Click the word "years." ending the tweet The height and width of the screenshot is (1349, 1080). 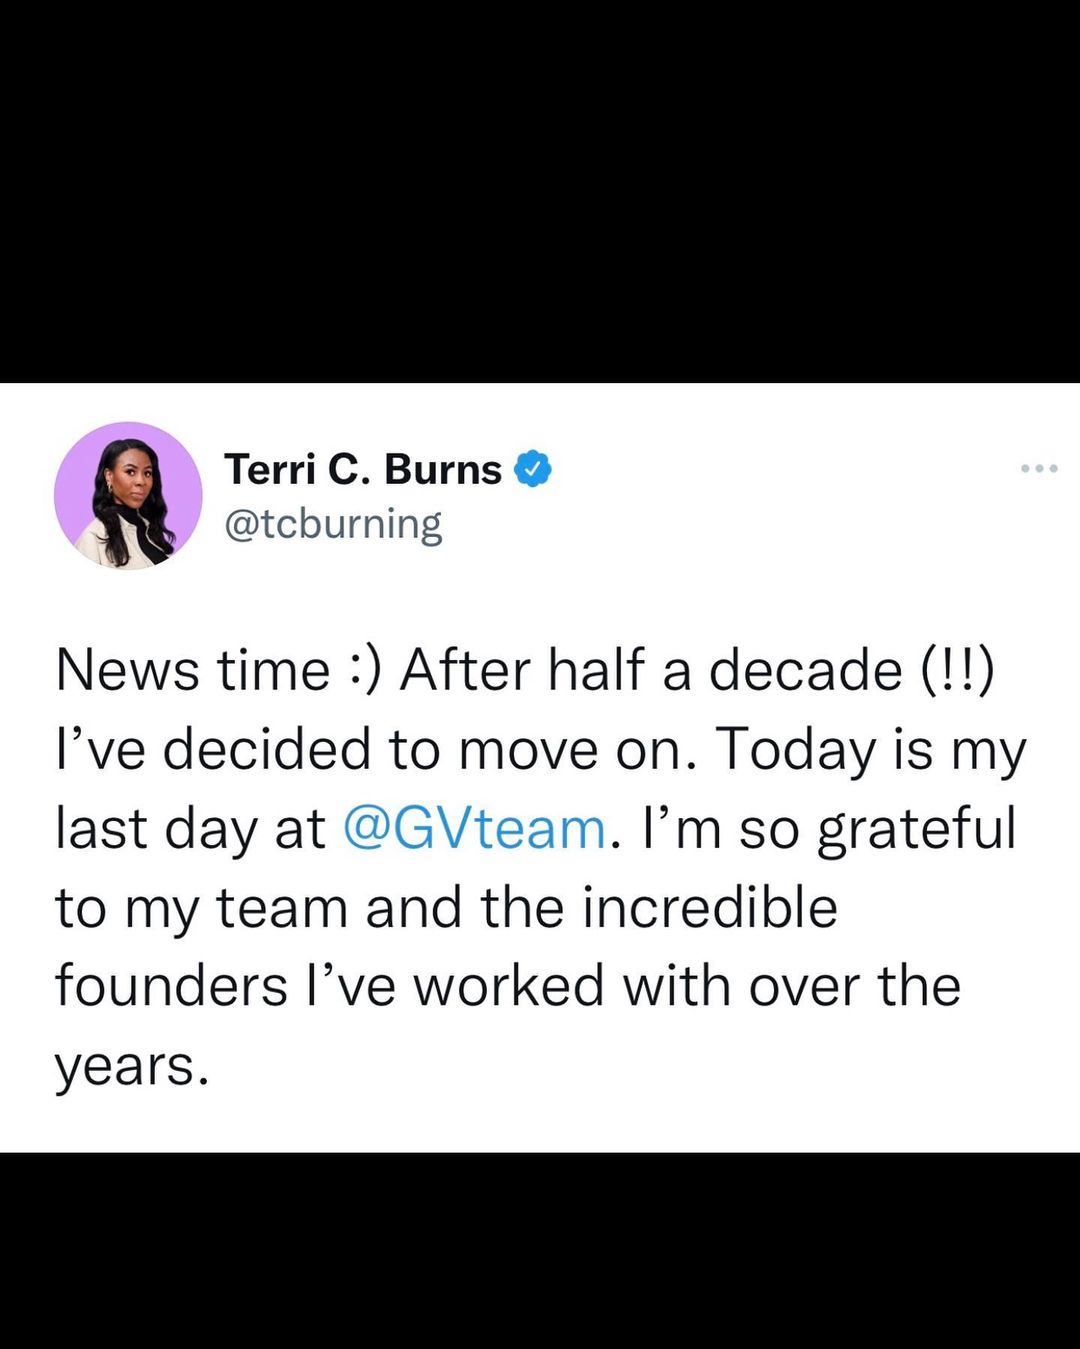(131, 1066)
